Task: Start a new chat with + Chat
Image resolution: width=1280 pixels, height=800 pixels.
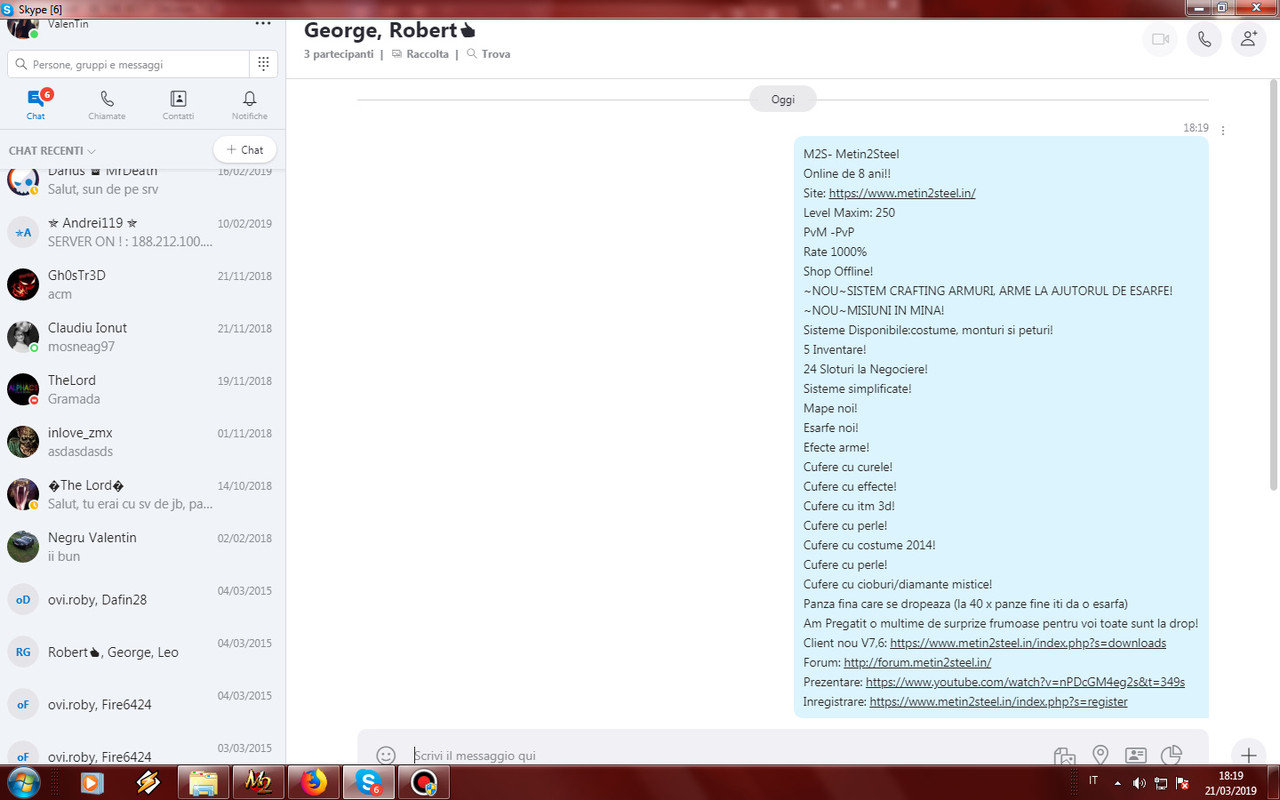Action: [x=245, y=150]
